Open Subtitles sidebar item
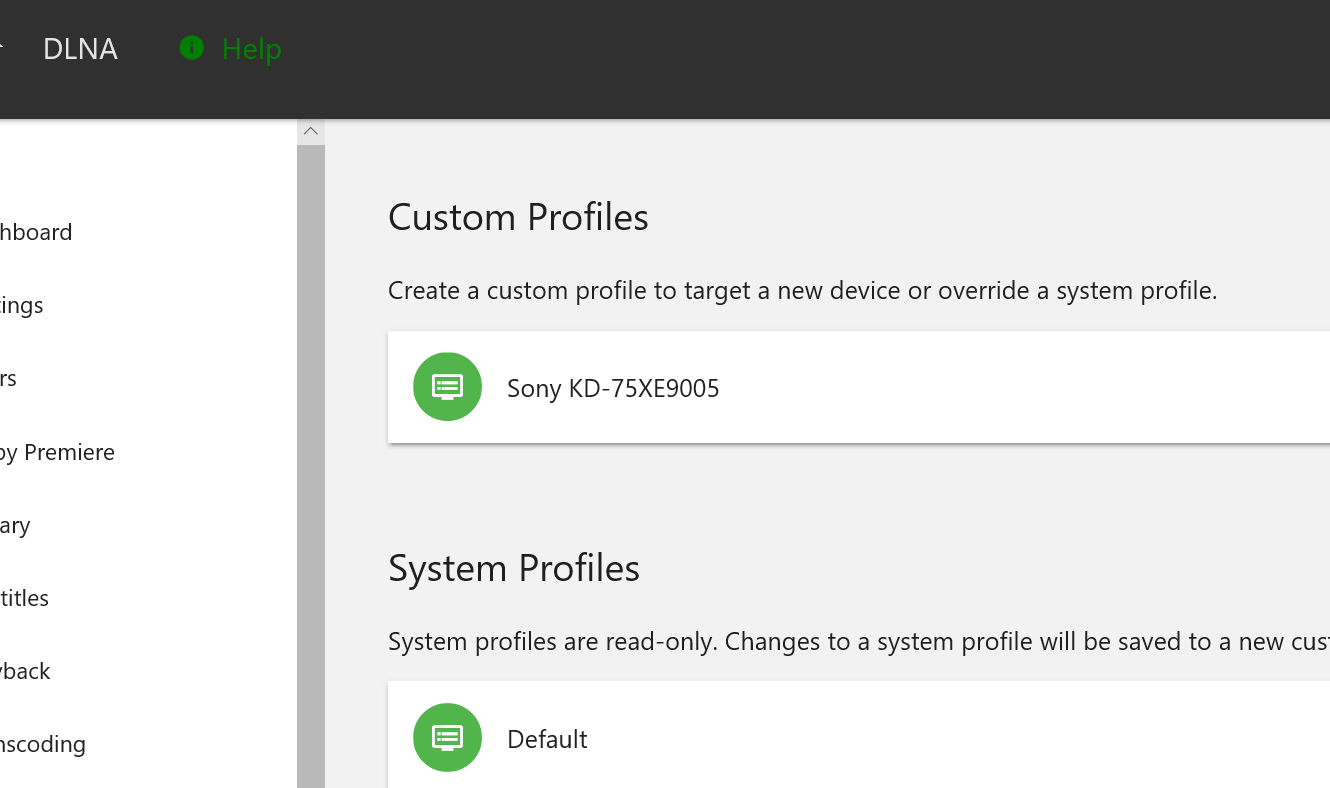 tap(25, 598)
